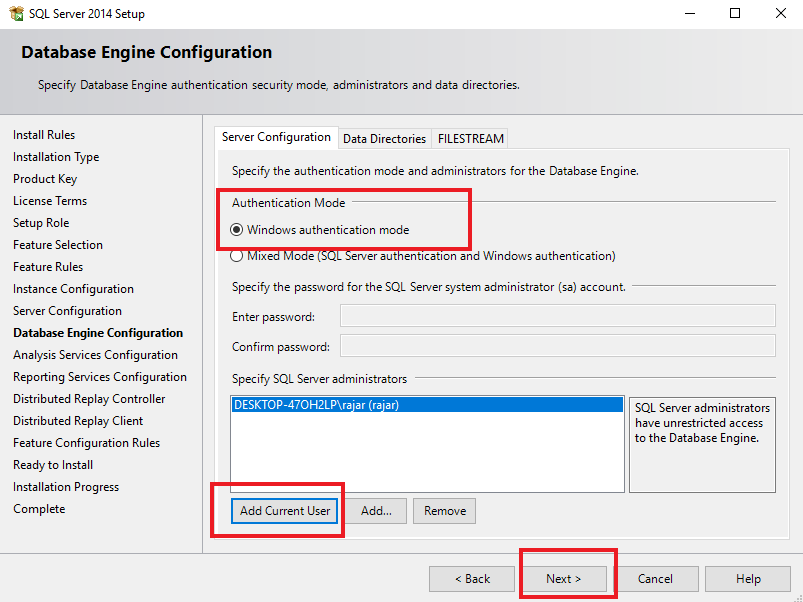Cancel the SQL Server setup
Image resolution: width=803 pixels, height=602 pixels.
coord(655,579)
